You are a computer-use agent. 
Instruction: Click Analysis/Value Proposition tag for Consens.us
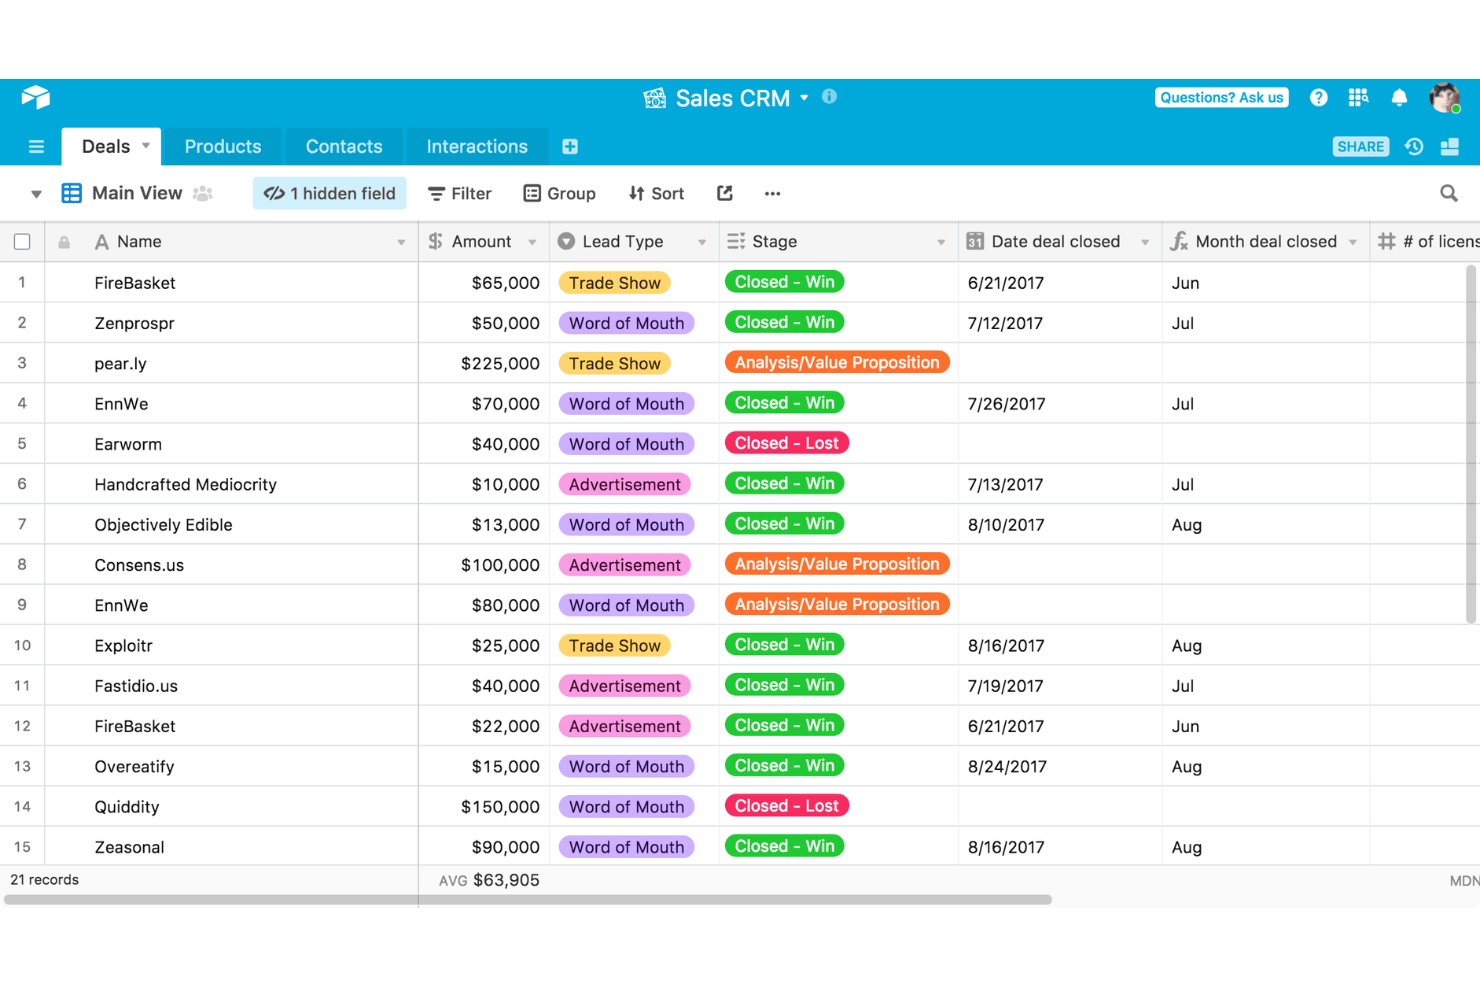point(837,564)
